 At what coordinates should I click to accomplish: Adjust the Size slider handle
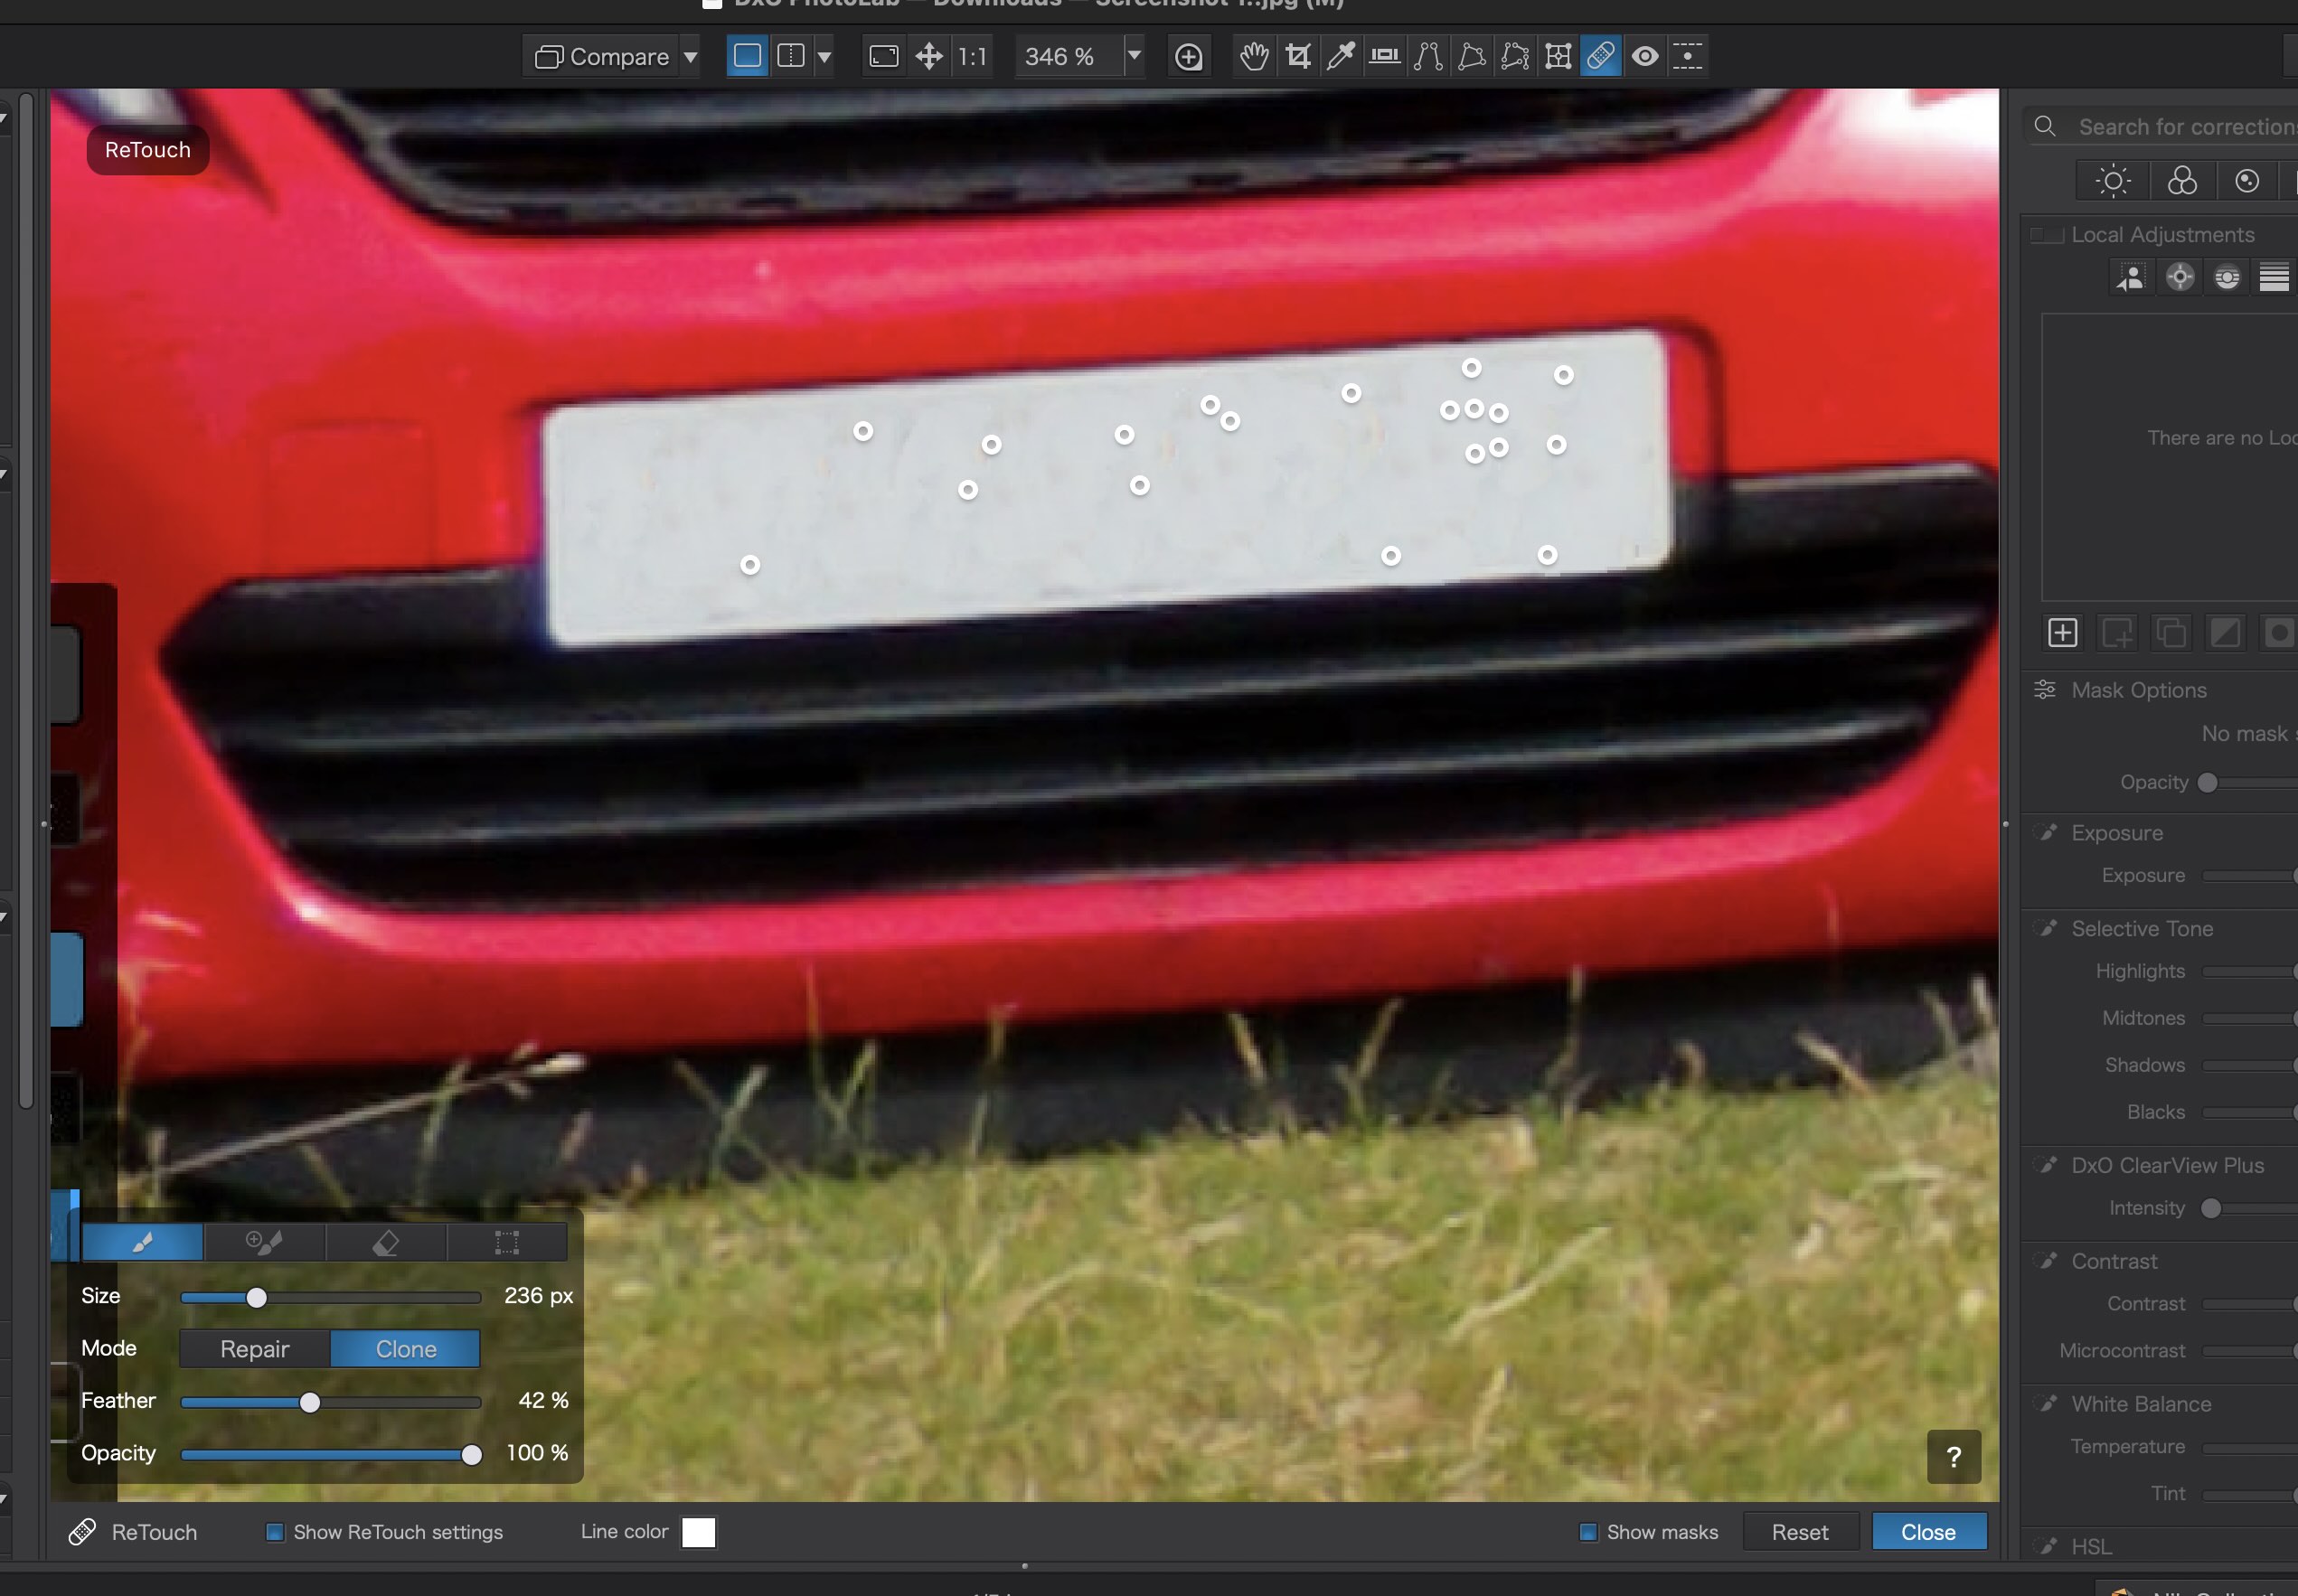[x=257, y=1298]
